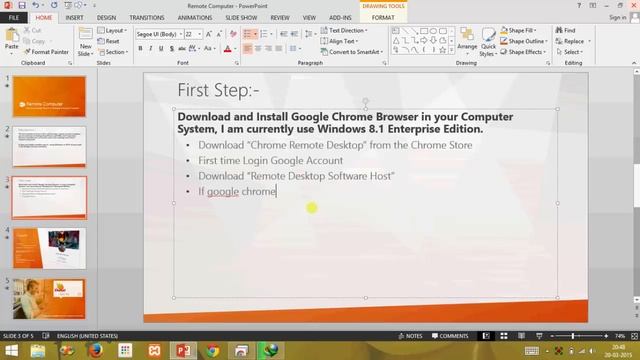Click the Find icon in Editing group

point(565,30)
